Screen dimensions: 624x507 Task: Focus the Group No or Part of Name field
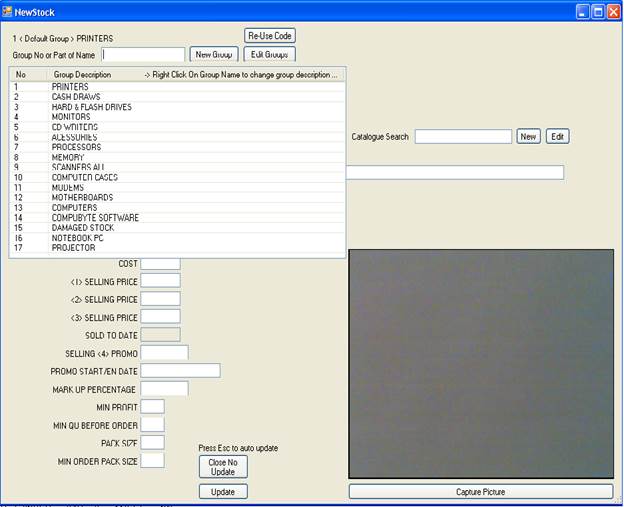143,55
